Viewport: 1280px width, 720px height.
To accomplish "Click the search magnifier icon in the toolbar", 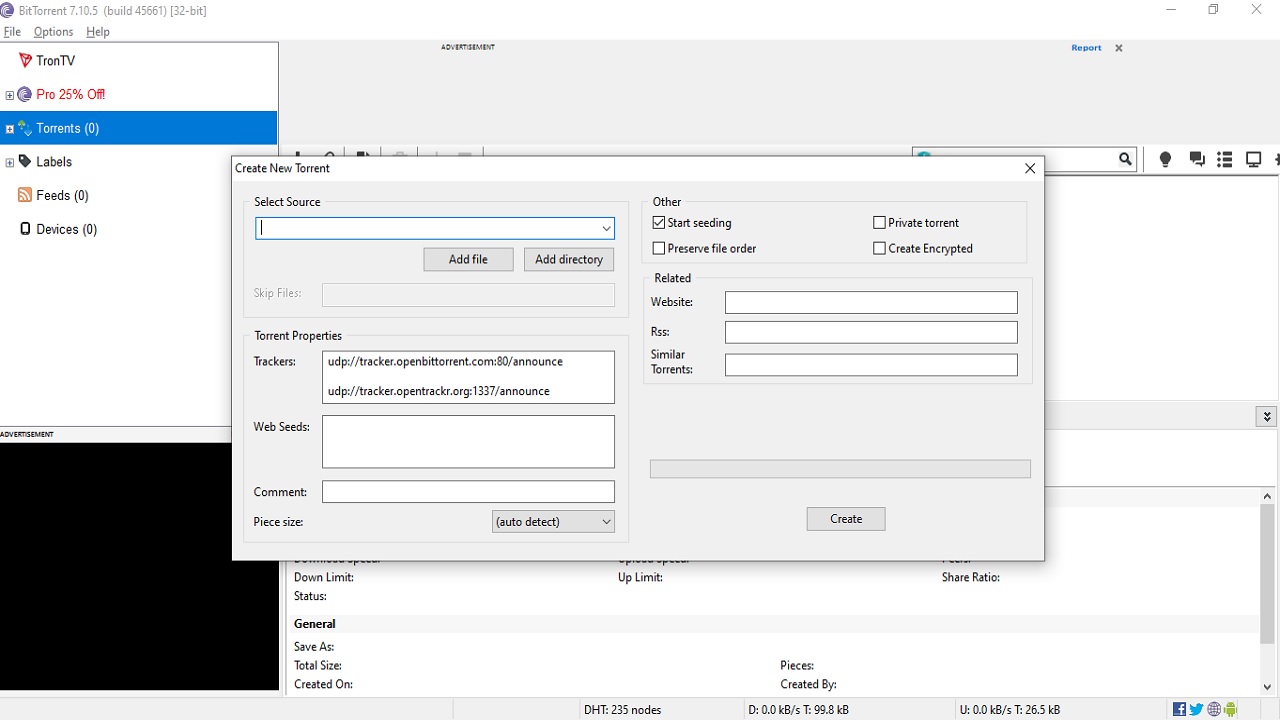I will (1125, 159).
